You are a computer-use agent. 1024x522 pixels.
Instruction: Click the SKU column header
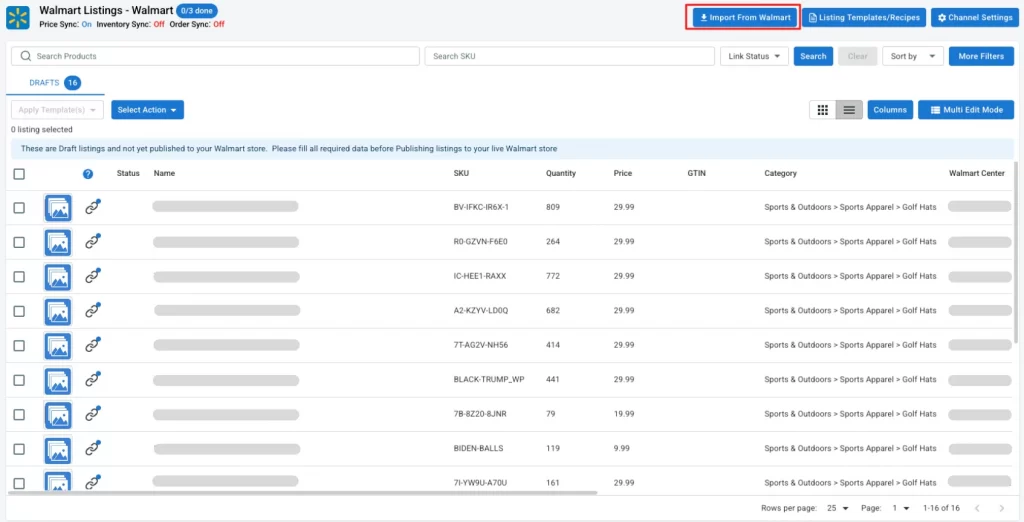(461, 174)
